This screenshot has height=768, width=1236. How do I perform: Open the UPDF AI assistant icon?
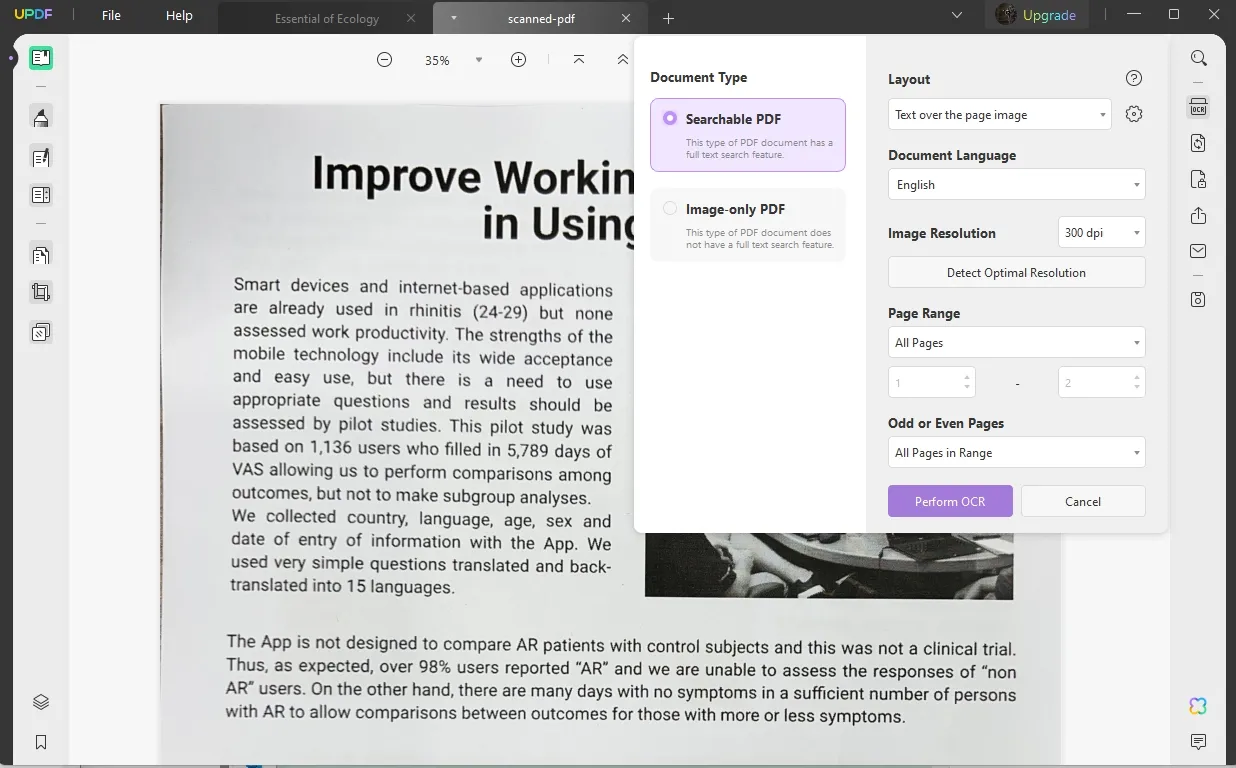(x=1198, y=706)
